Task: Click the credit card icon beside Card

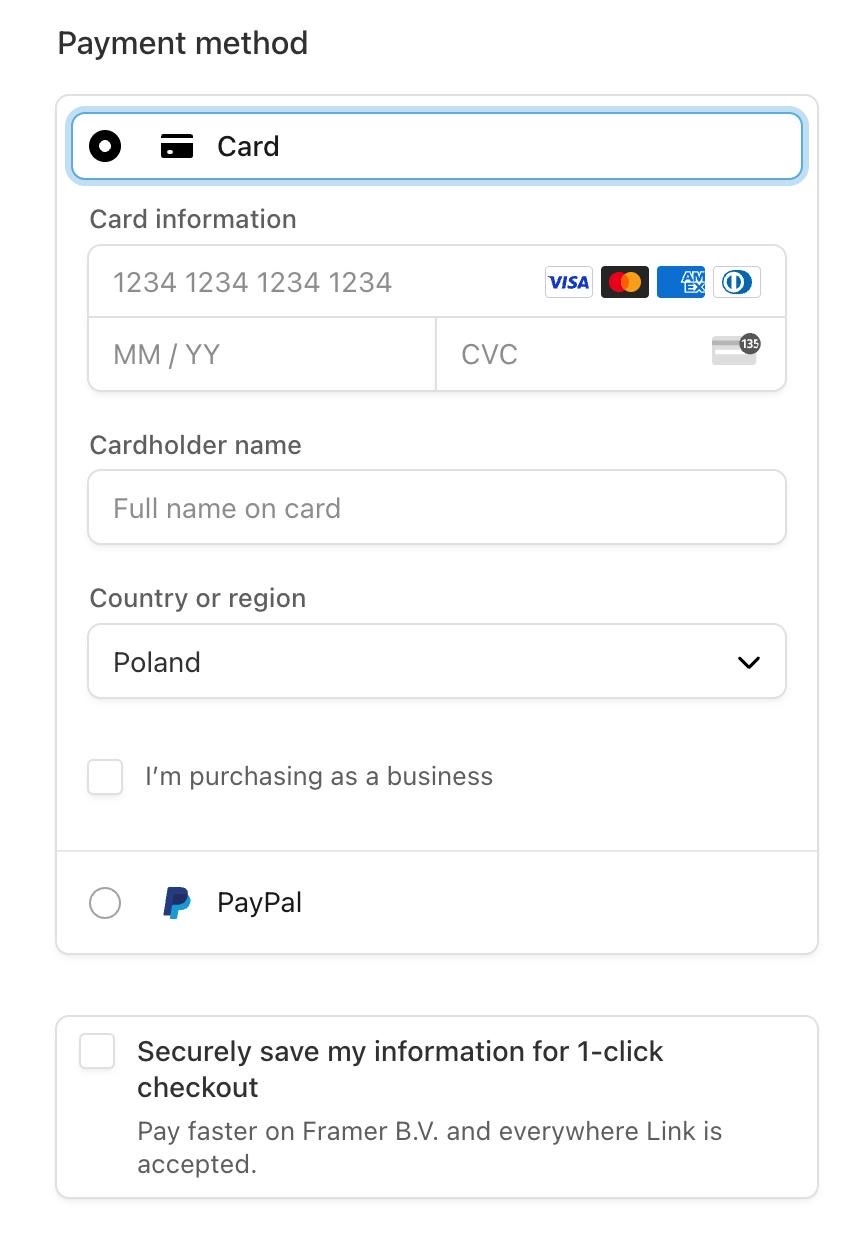Action: click(177, 147)
